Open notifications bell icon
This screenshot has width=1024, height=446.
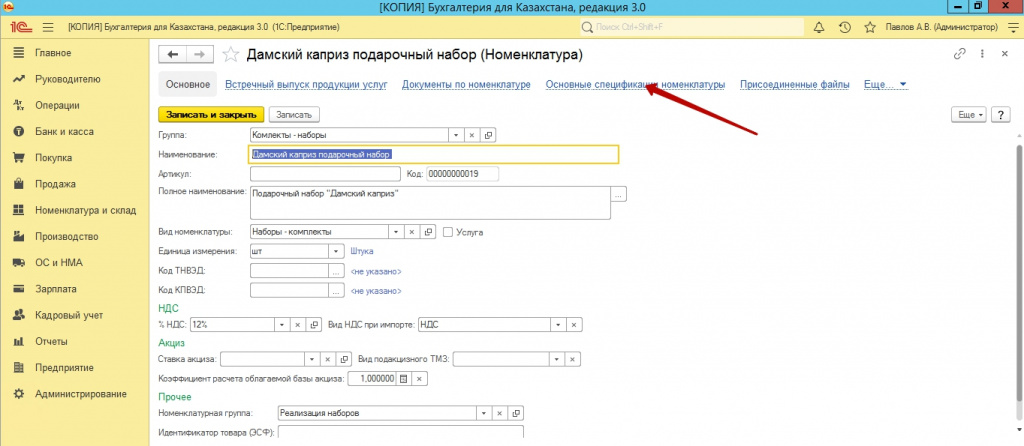818,27
